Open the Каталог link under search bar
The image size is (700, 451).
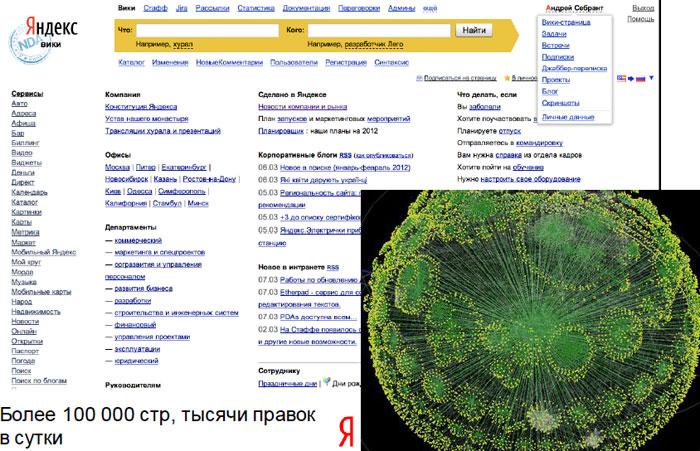(131, 63)
